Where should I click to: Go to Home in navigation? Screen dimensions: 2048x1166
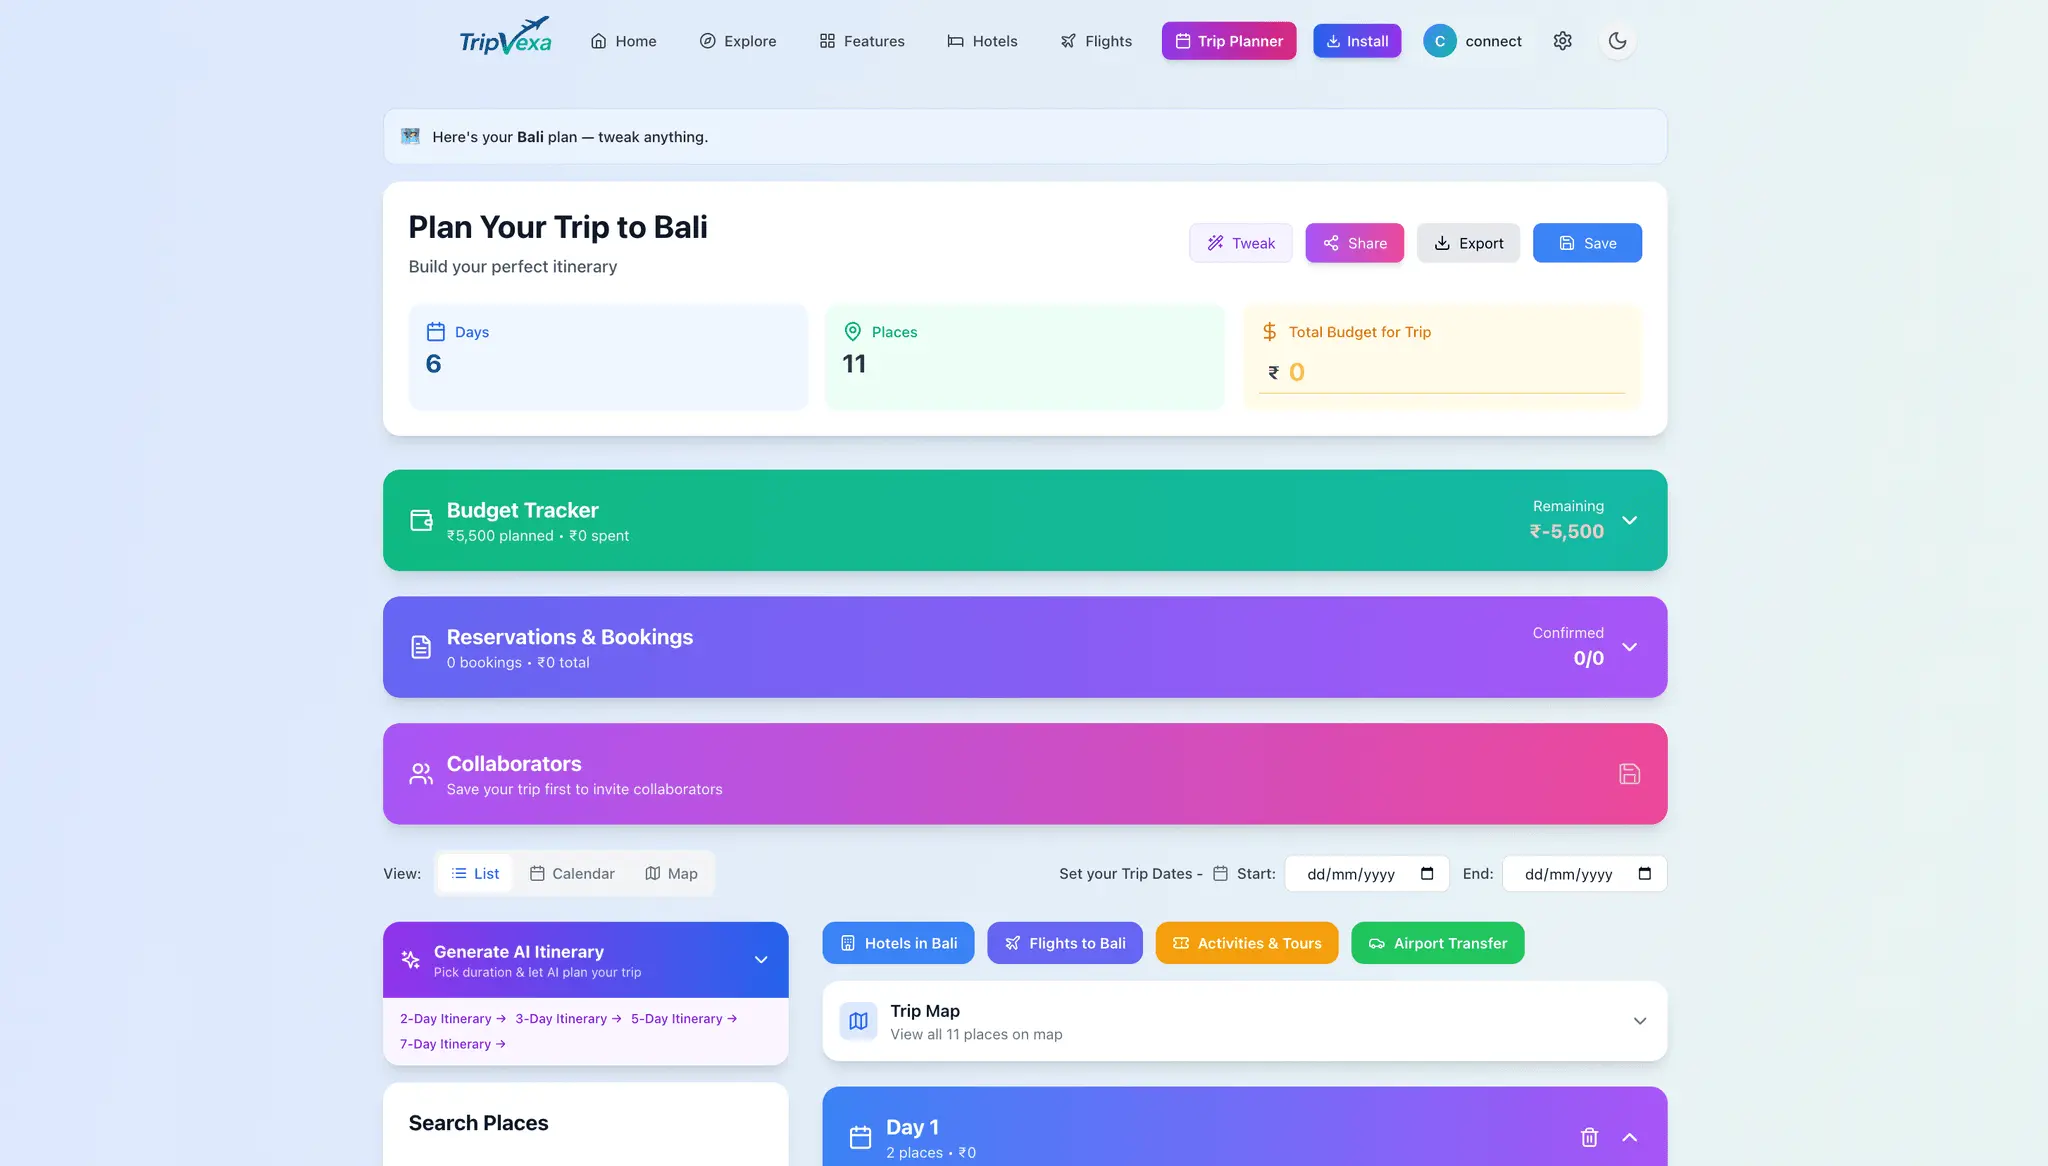[x=624, y=41]
